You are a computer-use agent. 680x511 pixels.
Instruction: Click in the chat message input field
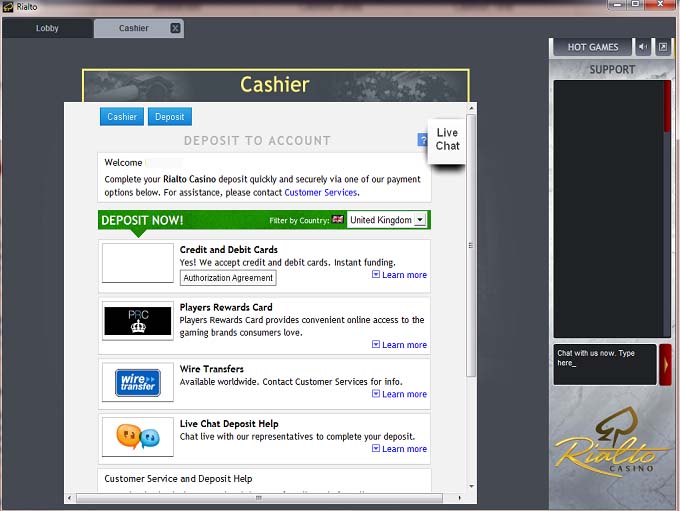click(x=604, y=364)
